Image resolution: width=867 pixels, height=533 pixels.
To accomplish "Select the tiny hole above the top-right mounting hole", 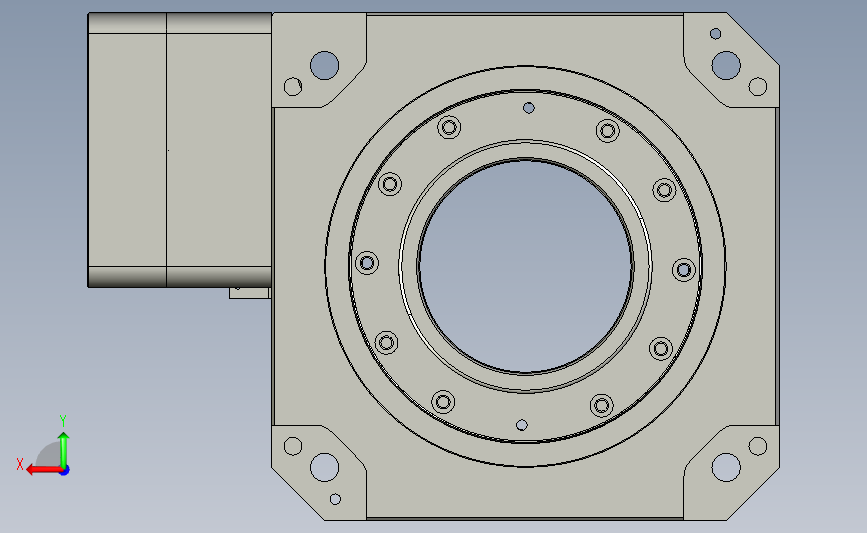I will pyautogui.click(x=715, y=34).
